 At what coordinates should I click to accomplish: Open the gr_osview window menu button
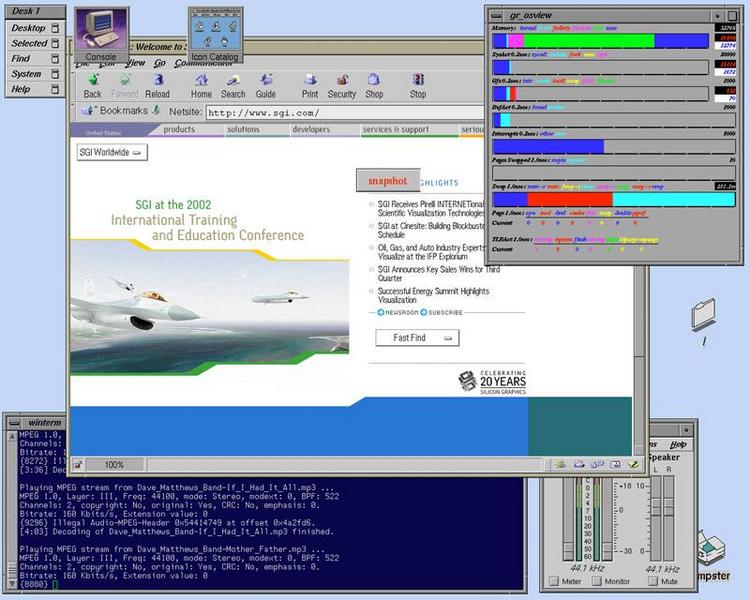point(497,16)
